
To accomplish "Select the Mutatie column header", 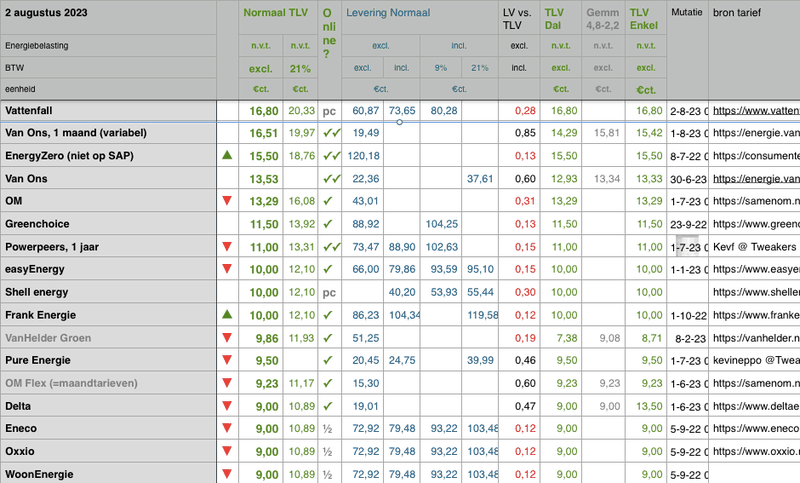I will [685, 16].
